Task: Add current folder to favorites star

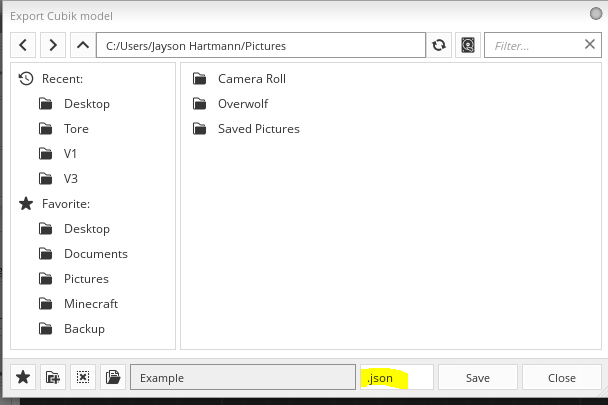Action: [23, 377]
